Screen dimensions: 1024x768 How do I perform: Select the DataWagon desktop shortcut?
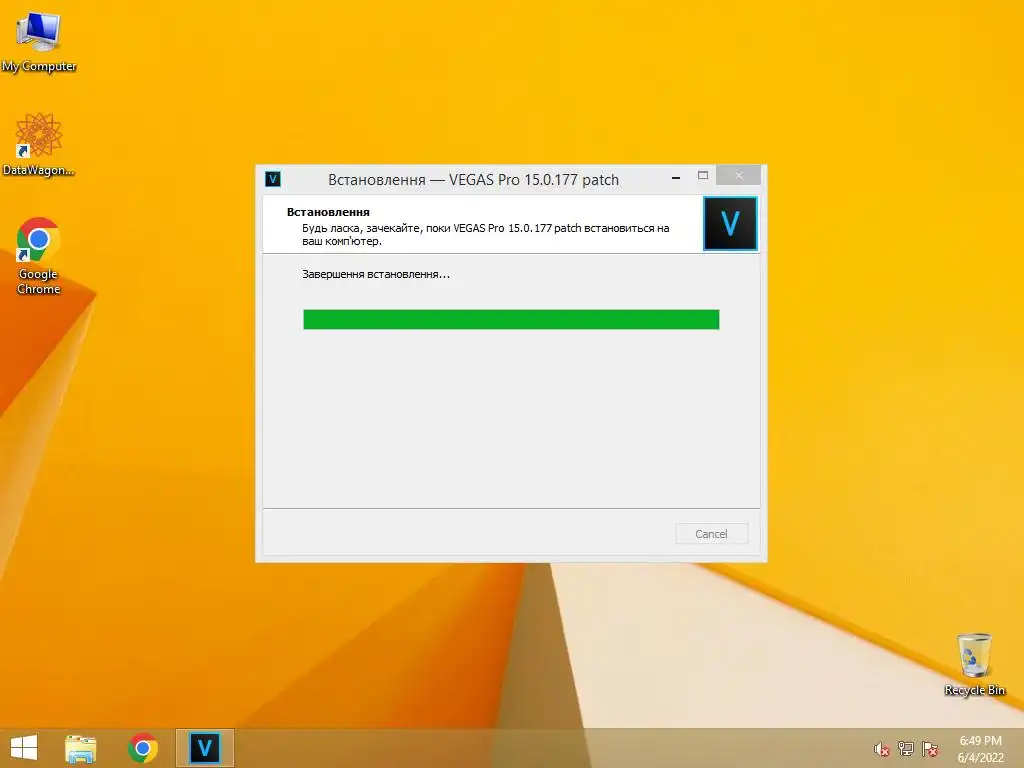(39, 144)
